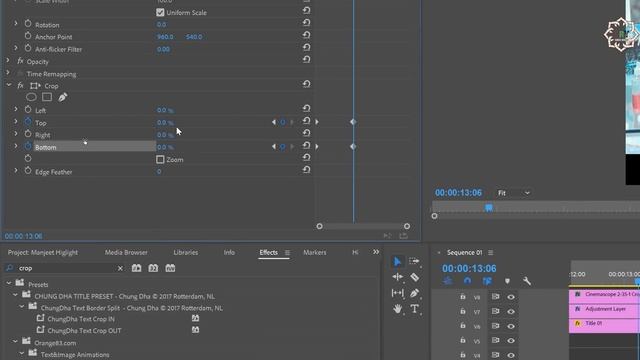Add or remove keyframe for Bottom

point(282,147)
